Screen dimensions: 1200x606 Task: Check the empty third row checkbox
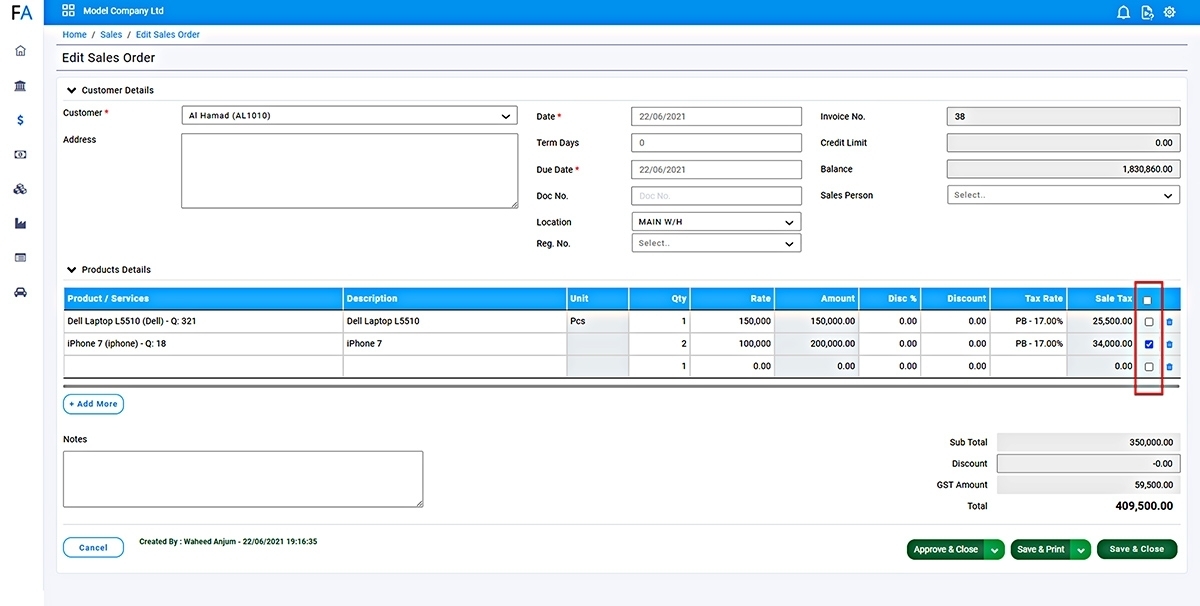pos(1149,367)
